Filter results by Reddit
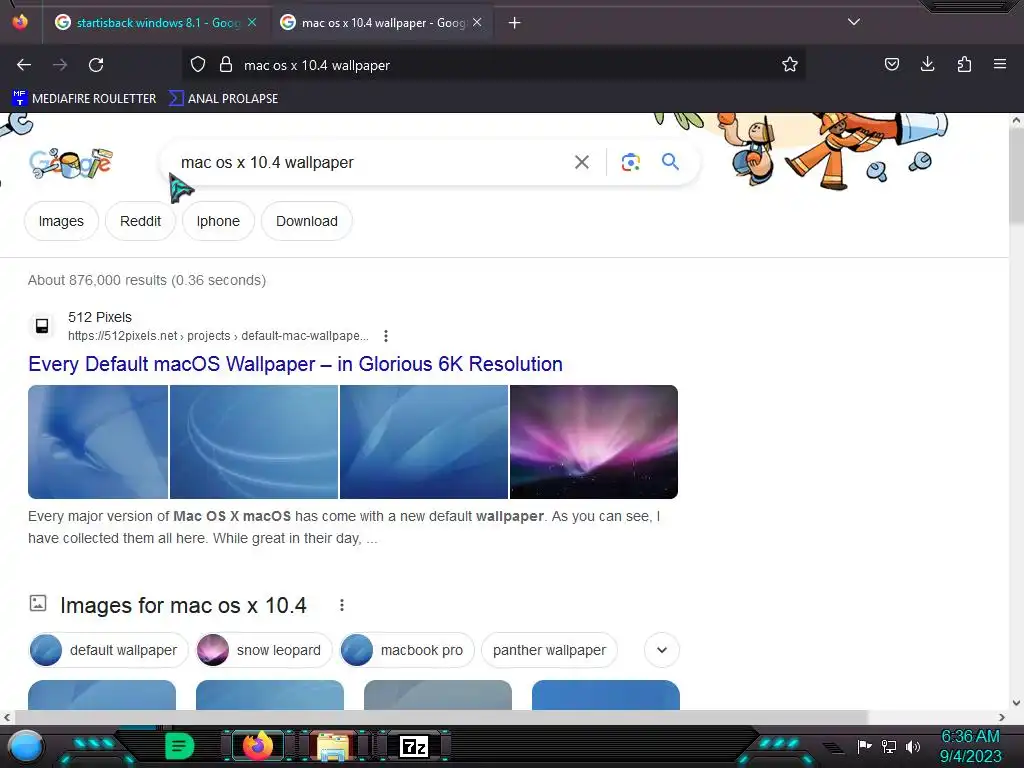 (140, 221)
